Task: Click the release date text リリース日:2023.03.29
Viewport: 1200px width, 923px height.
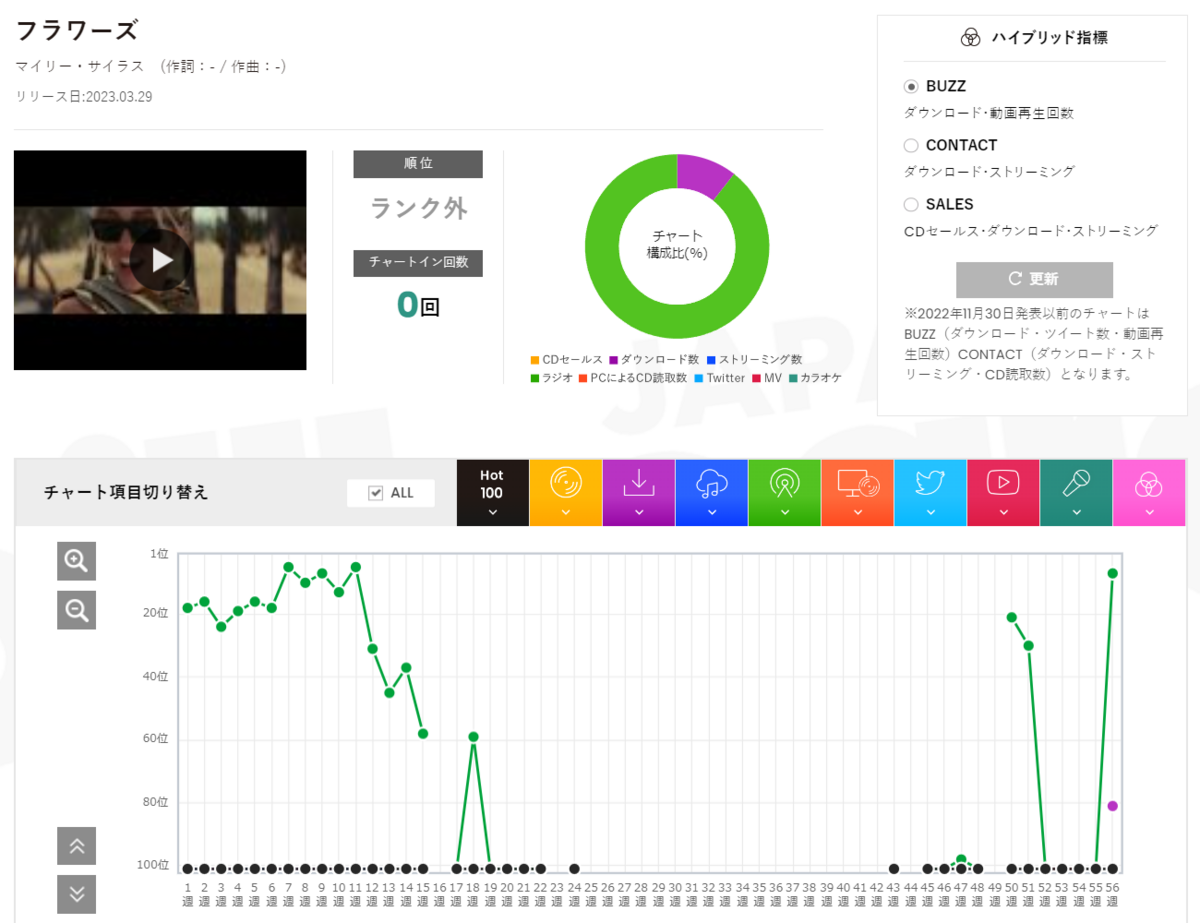Action: click(84, 97)
